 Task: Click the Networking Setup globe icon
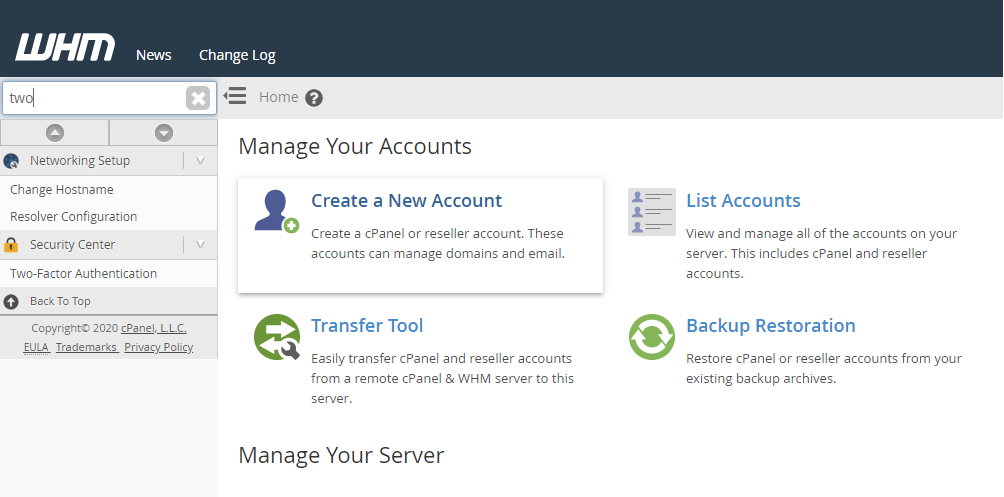click(11, 161)
